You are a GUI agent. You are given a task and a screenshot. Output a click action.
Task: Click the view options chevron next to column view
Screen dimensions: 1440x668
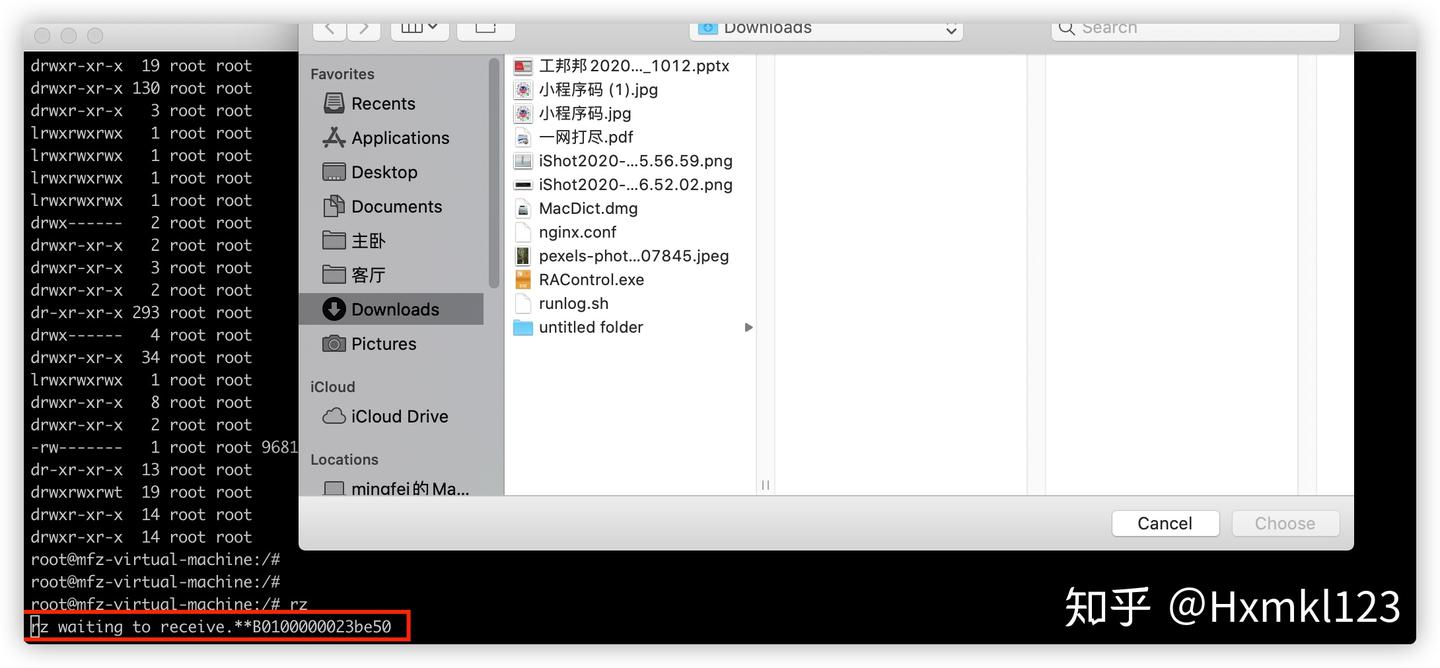(432, 27)
